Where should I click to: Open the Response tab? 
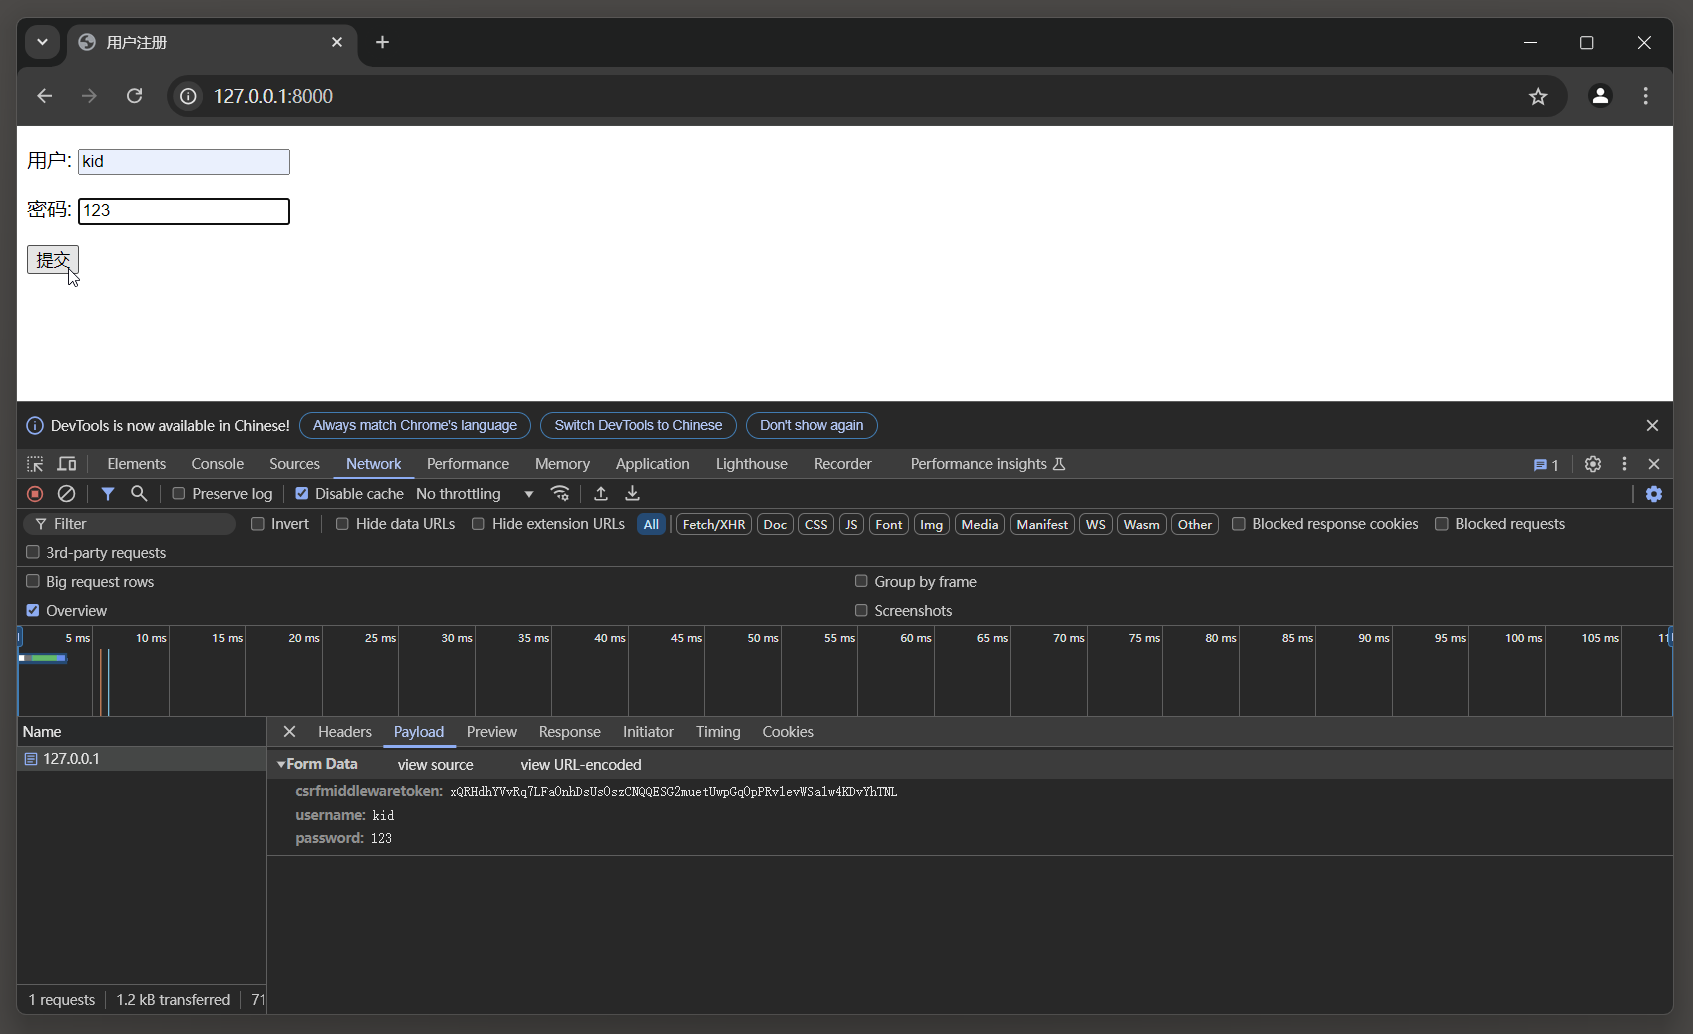click(x=569, y=732)
